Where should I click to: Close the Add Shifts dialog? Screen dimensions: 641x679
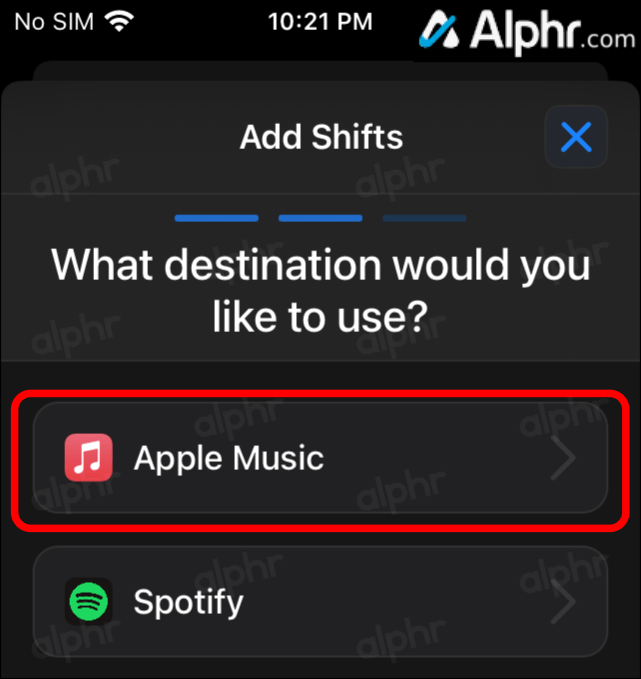[576, 137]
